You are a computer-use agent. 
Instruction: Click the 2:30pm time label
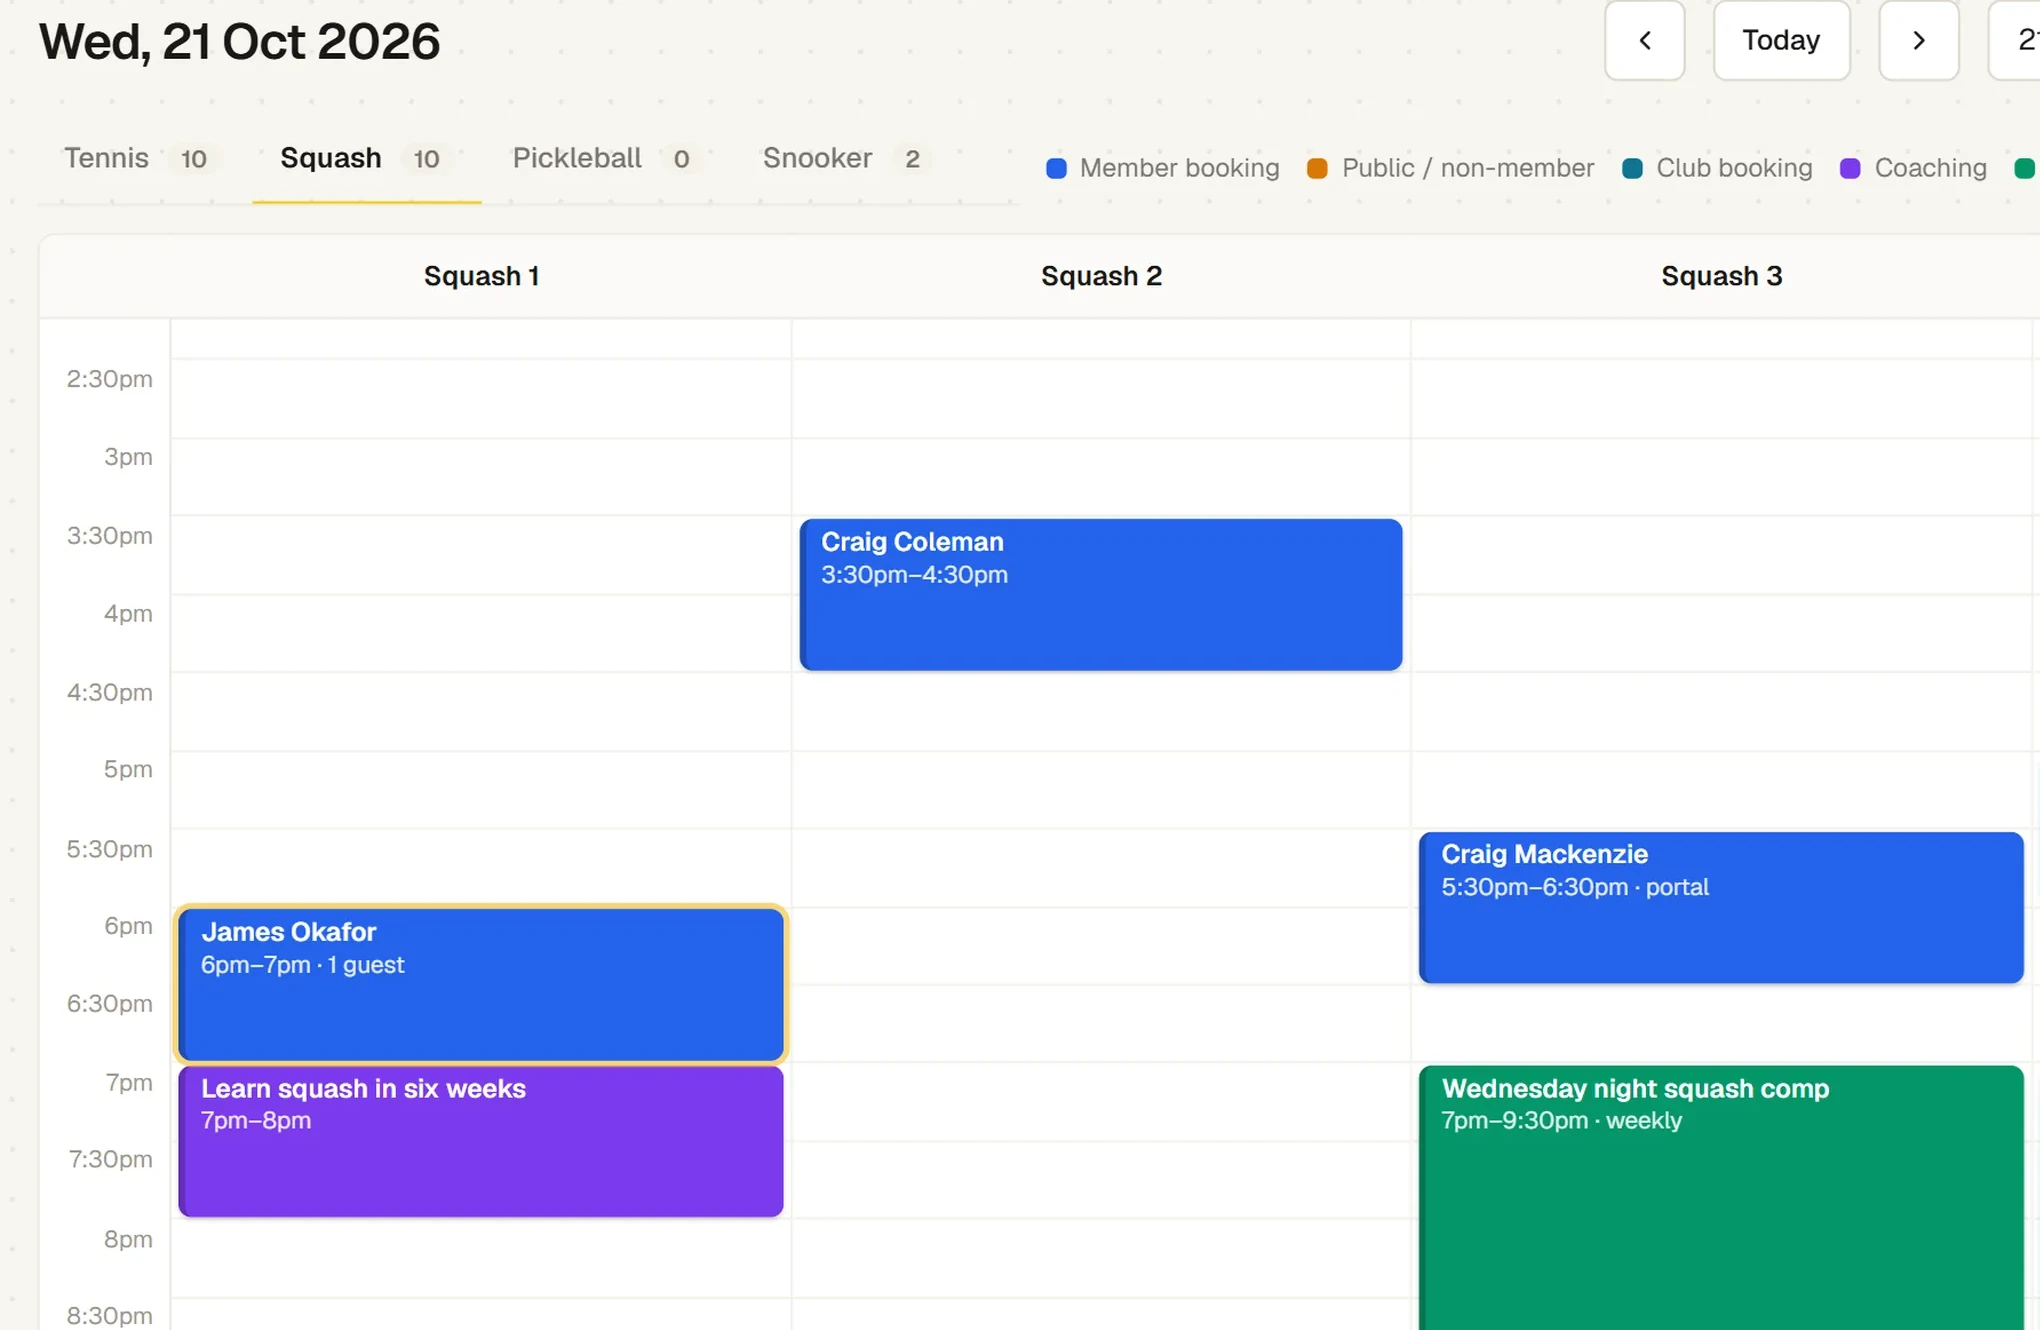pos(109,379)
